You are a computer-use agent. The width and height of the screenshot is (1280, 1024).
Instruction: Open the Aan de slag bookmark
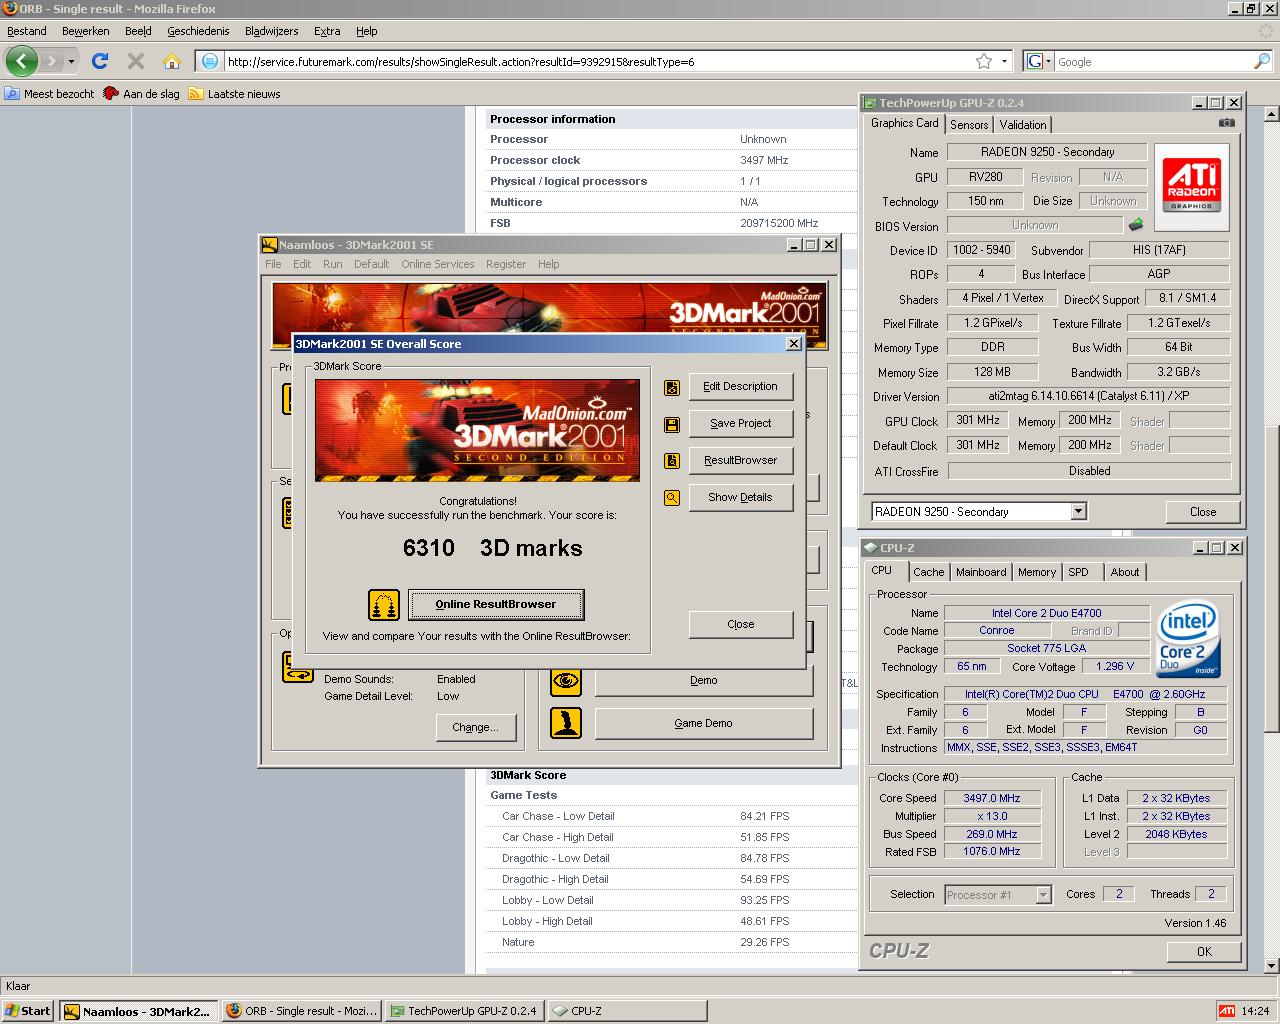pos(142,94)
